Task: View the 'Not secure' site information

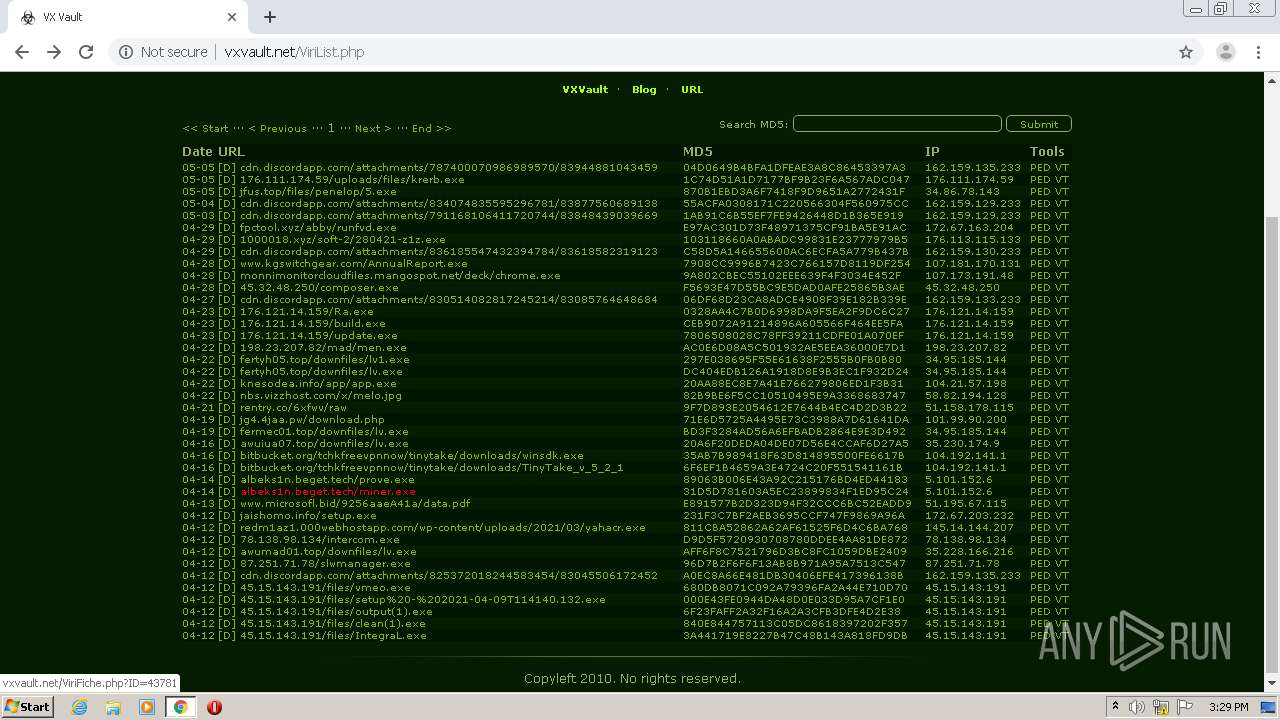Action: pyautogui.click(x=163, y=52)
